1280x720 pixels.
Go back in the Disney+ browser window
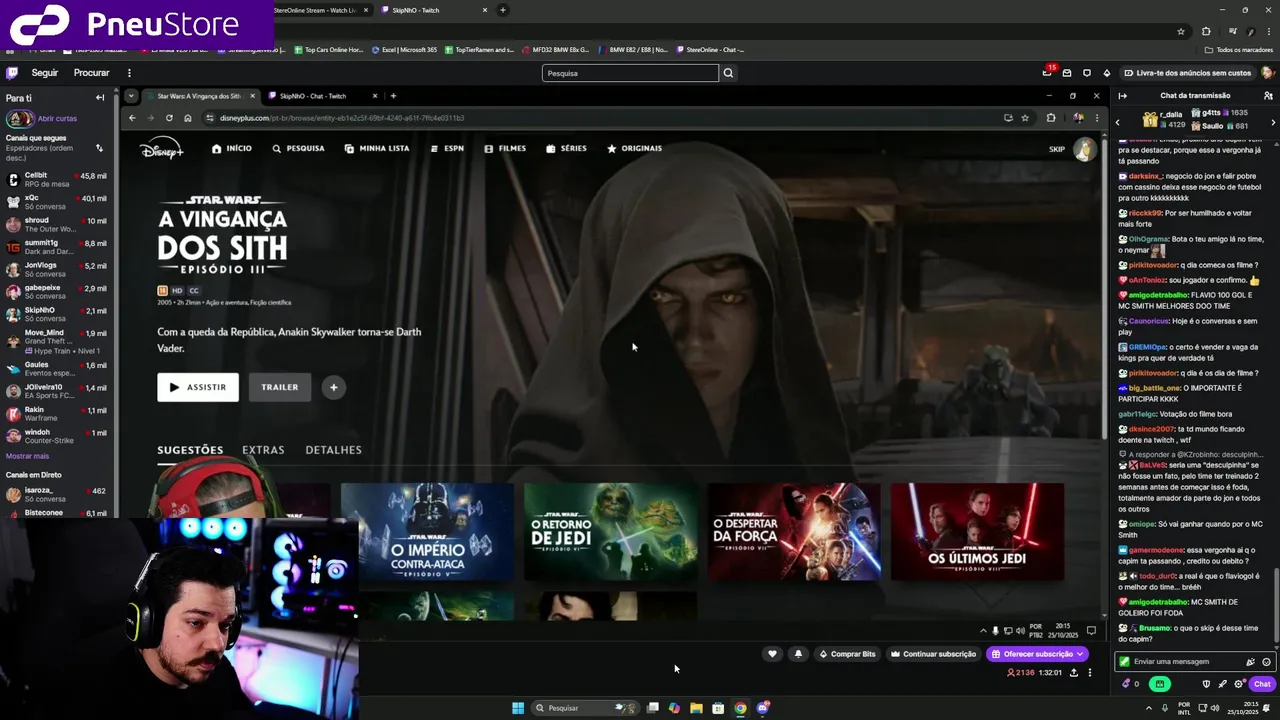click(132, 118)
